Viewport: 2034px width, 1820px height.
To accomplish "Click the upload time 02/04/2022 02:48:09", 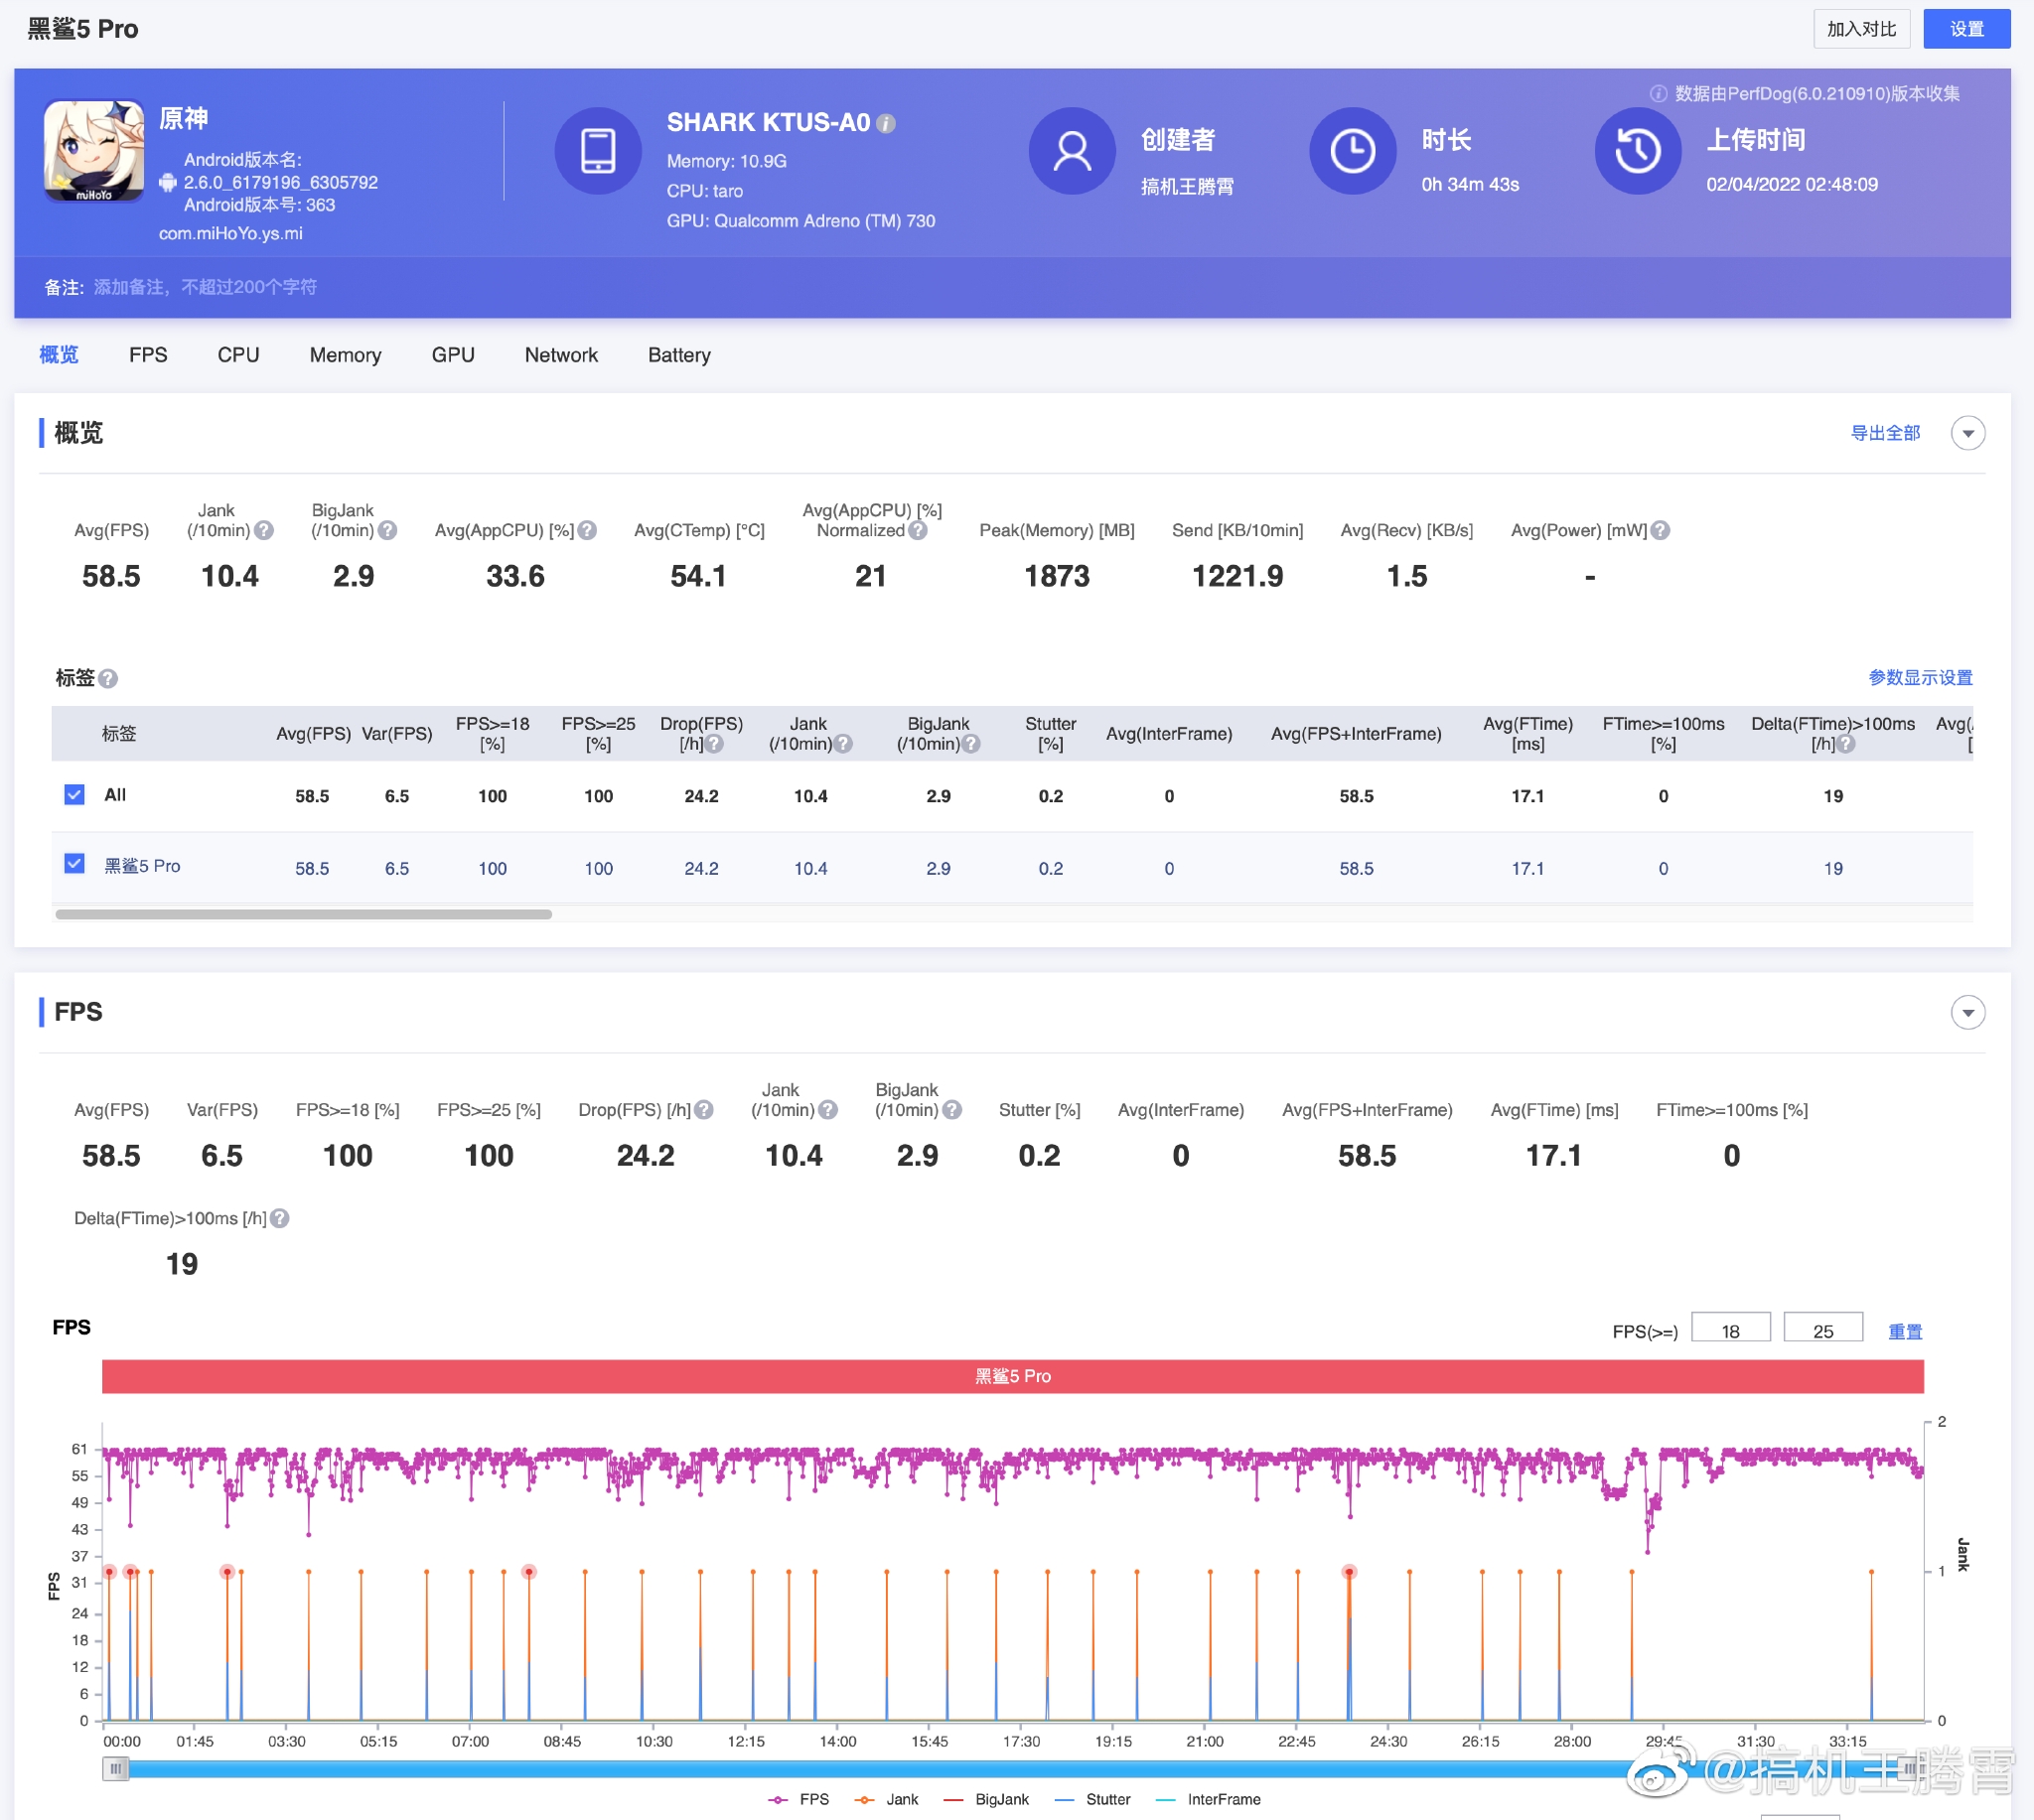I will (1791, 184).
